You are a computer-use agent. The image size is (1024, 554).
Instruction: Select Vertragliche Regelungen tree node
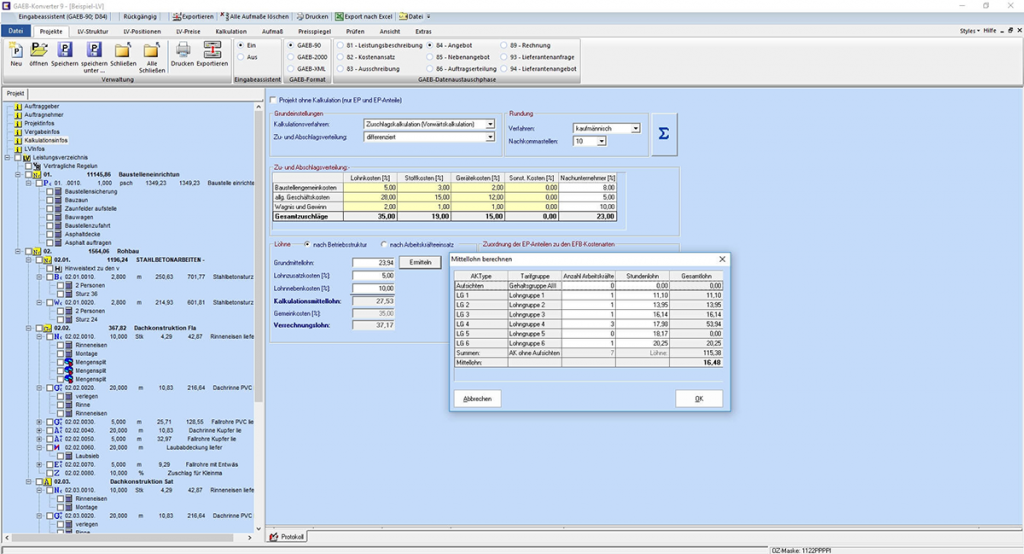71,166
